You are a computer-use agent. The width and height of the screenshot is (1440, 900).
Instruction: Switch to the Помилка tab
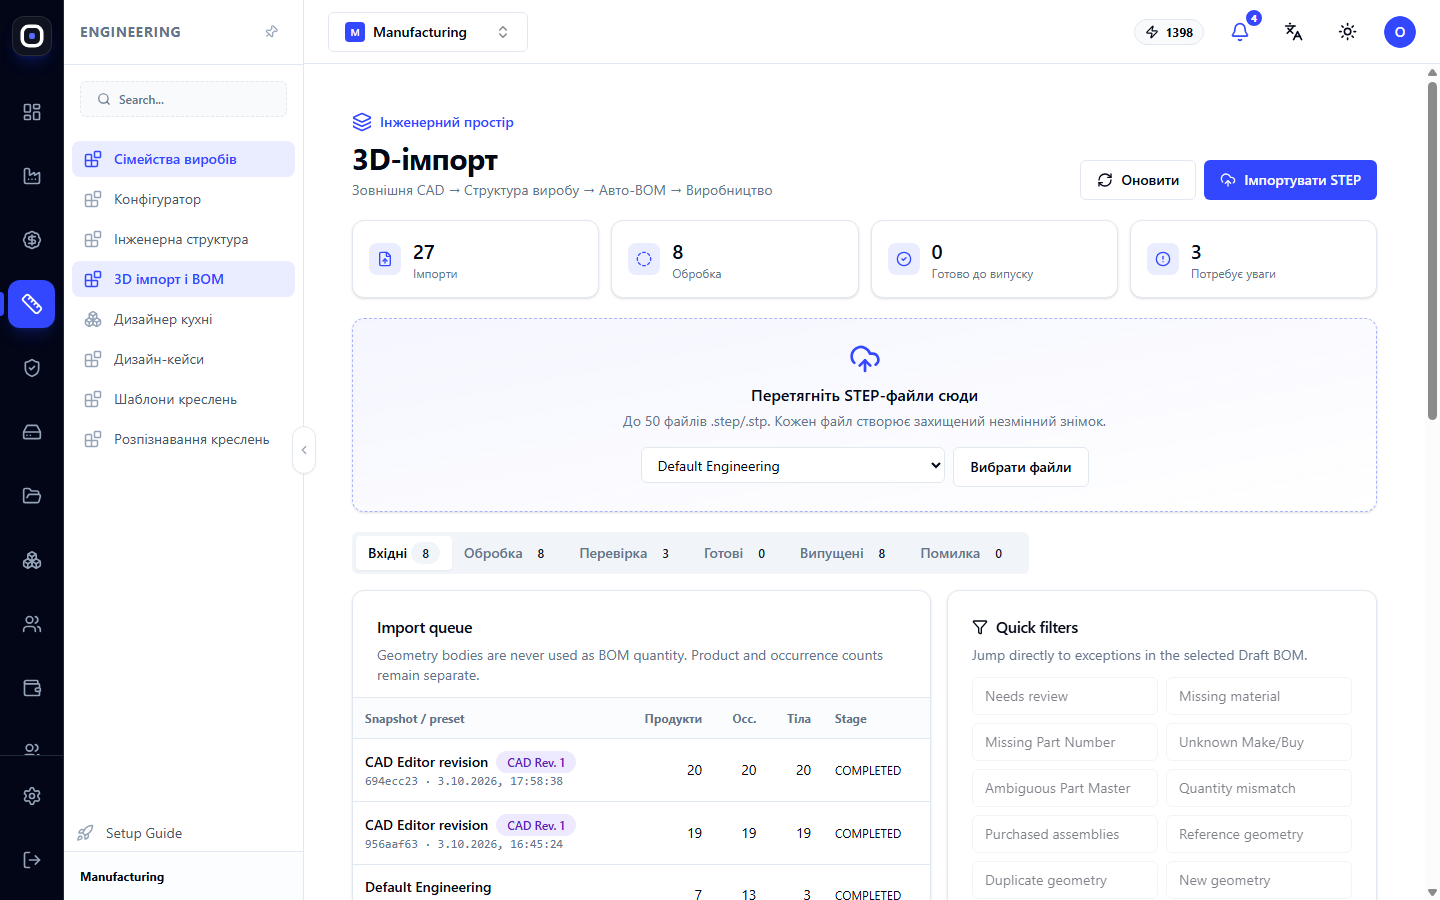click(x=962, y=553)
